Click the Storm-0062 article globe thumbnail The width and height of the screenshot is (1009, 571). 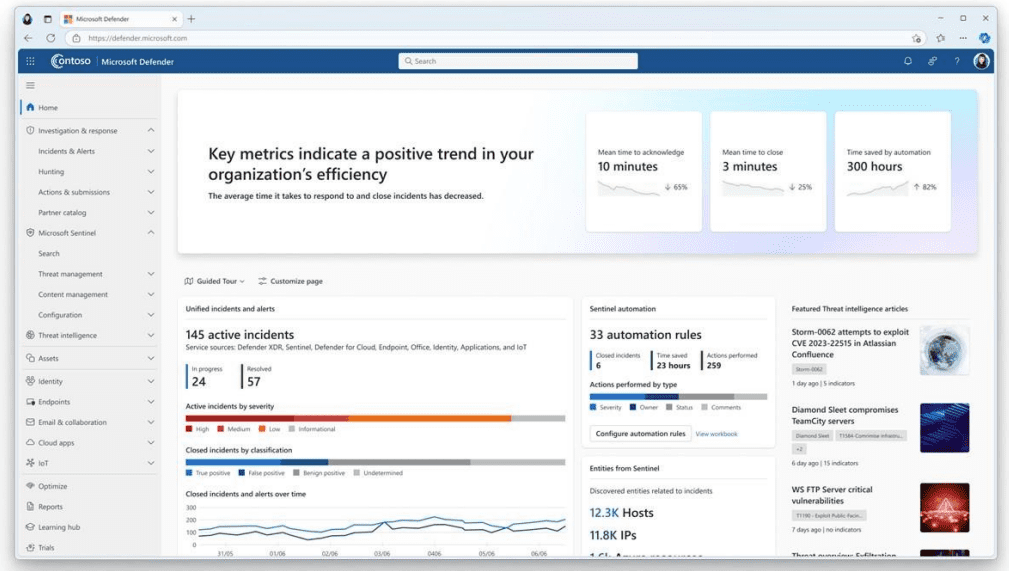[x=944, y=350]
